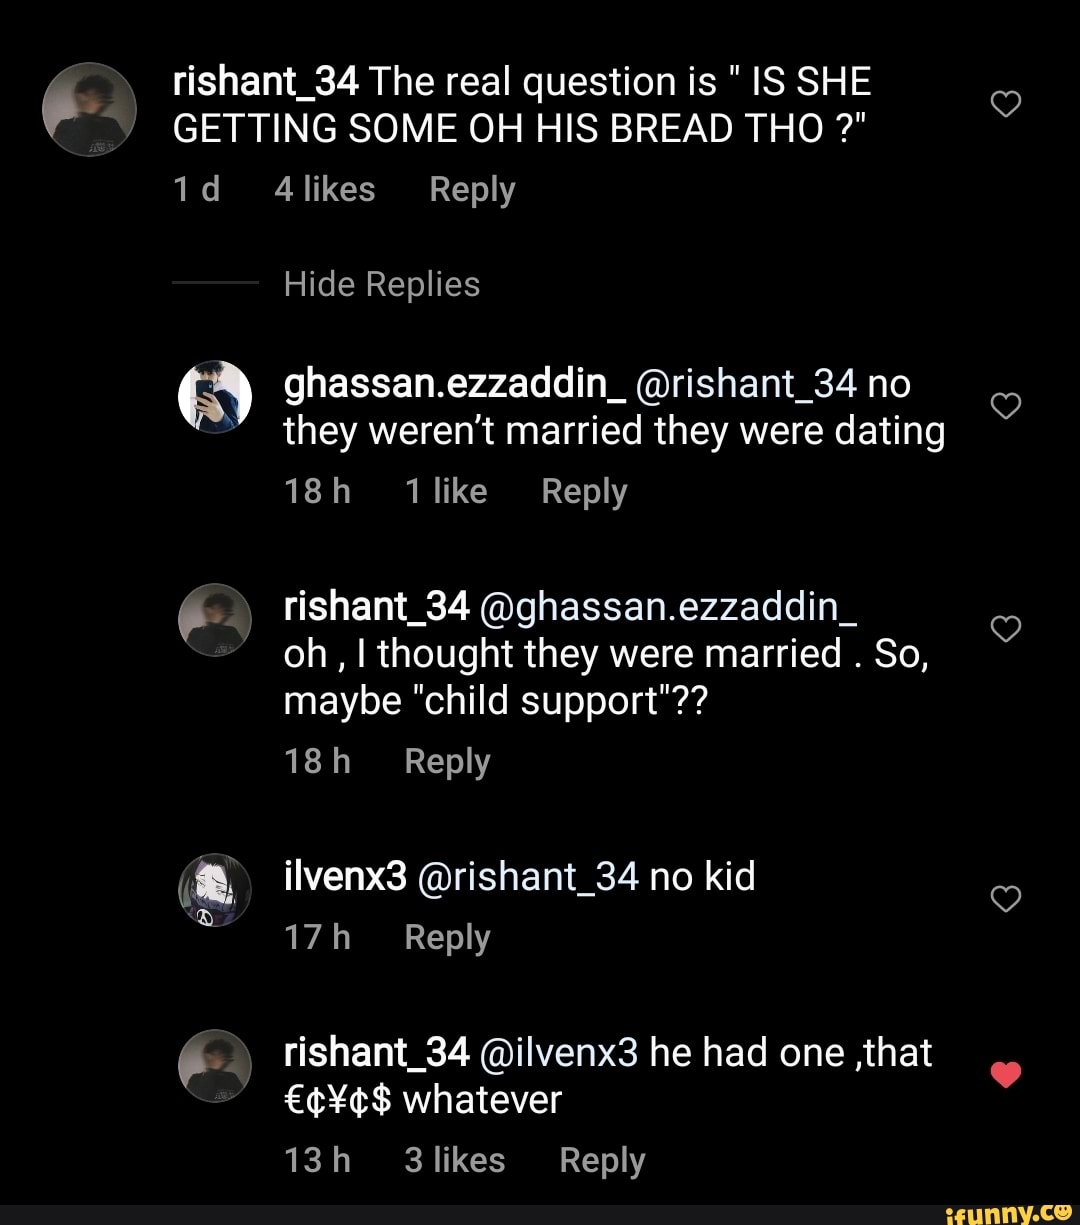
Task: Open the ilvenx3 username link
Action: [345, 877]
